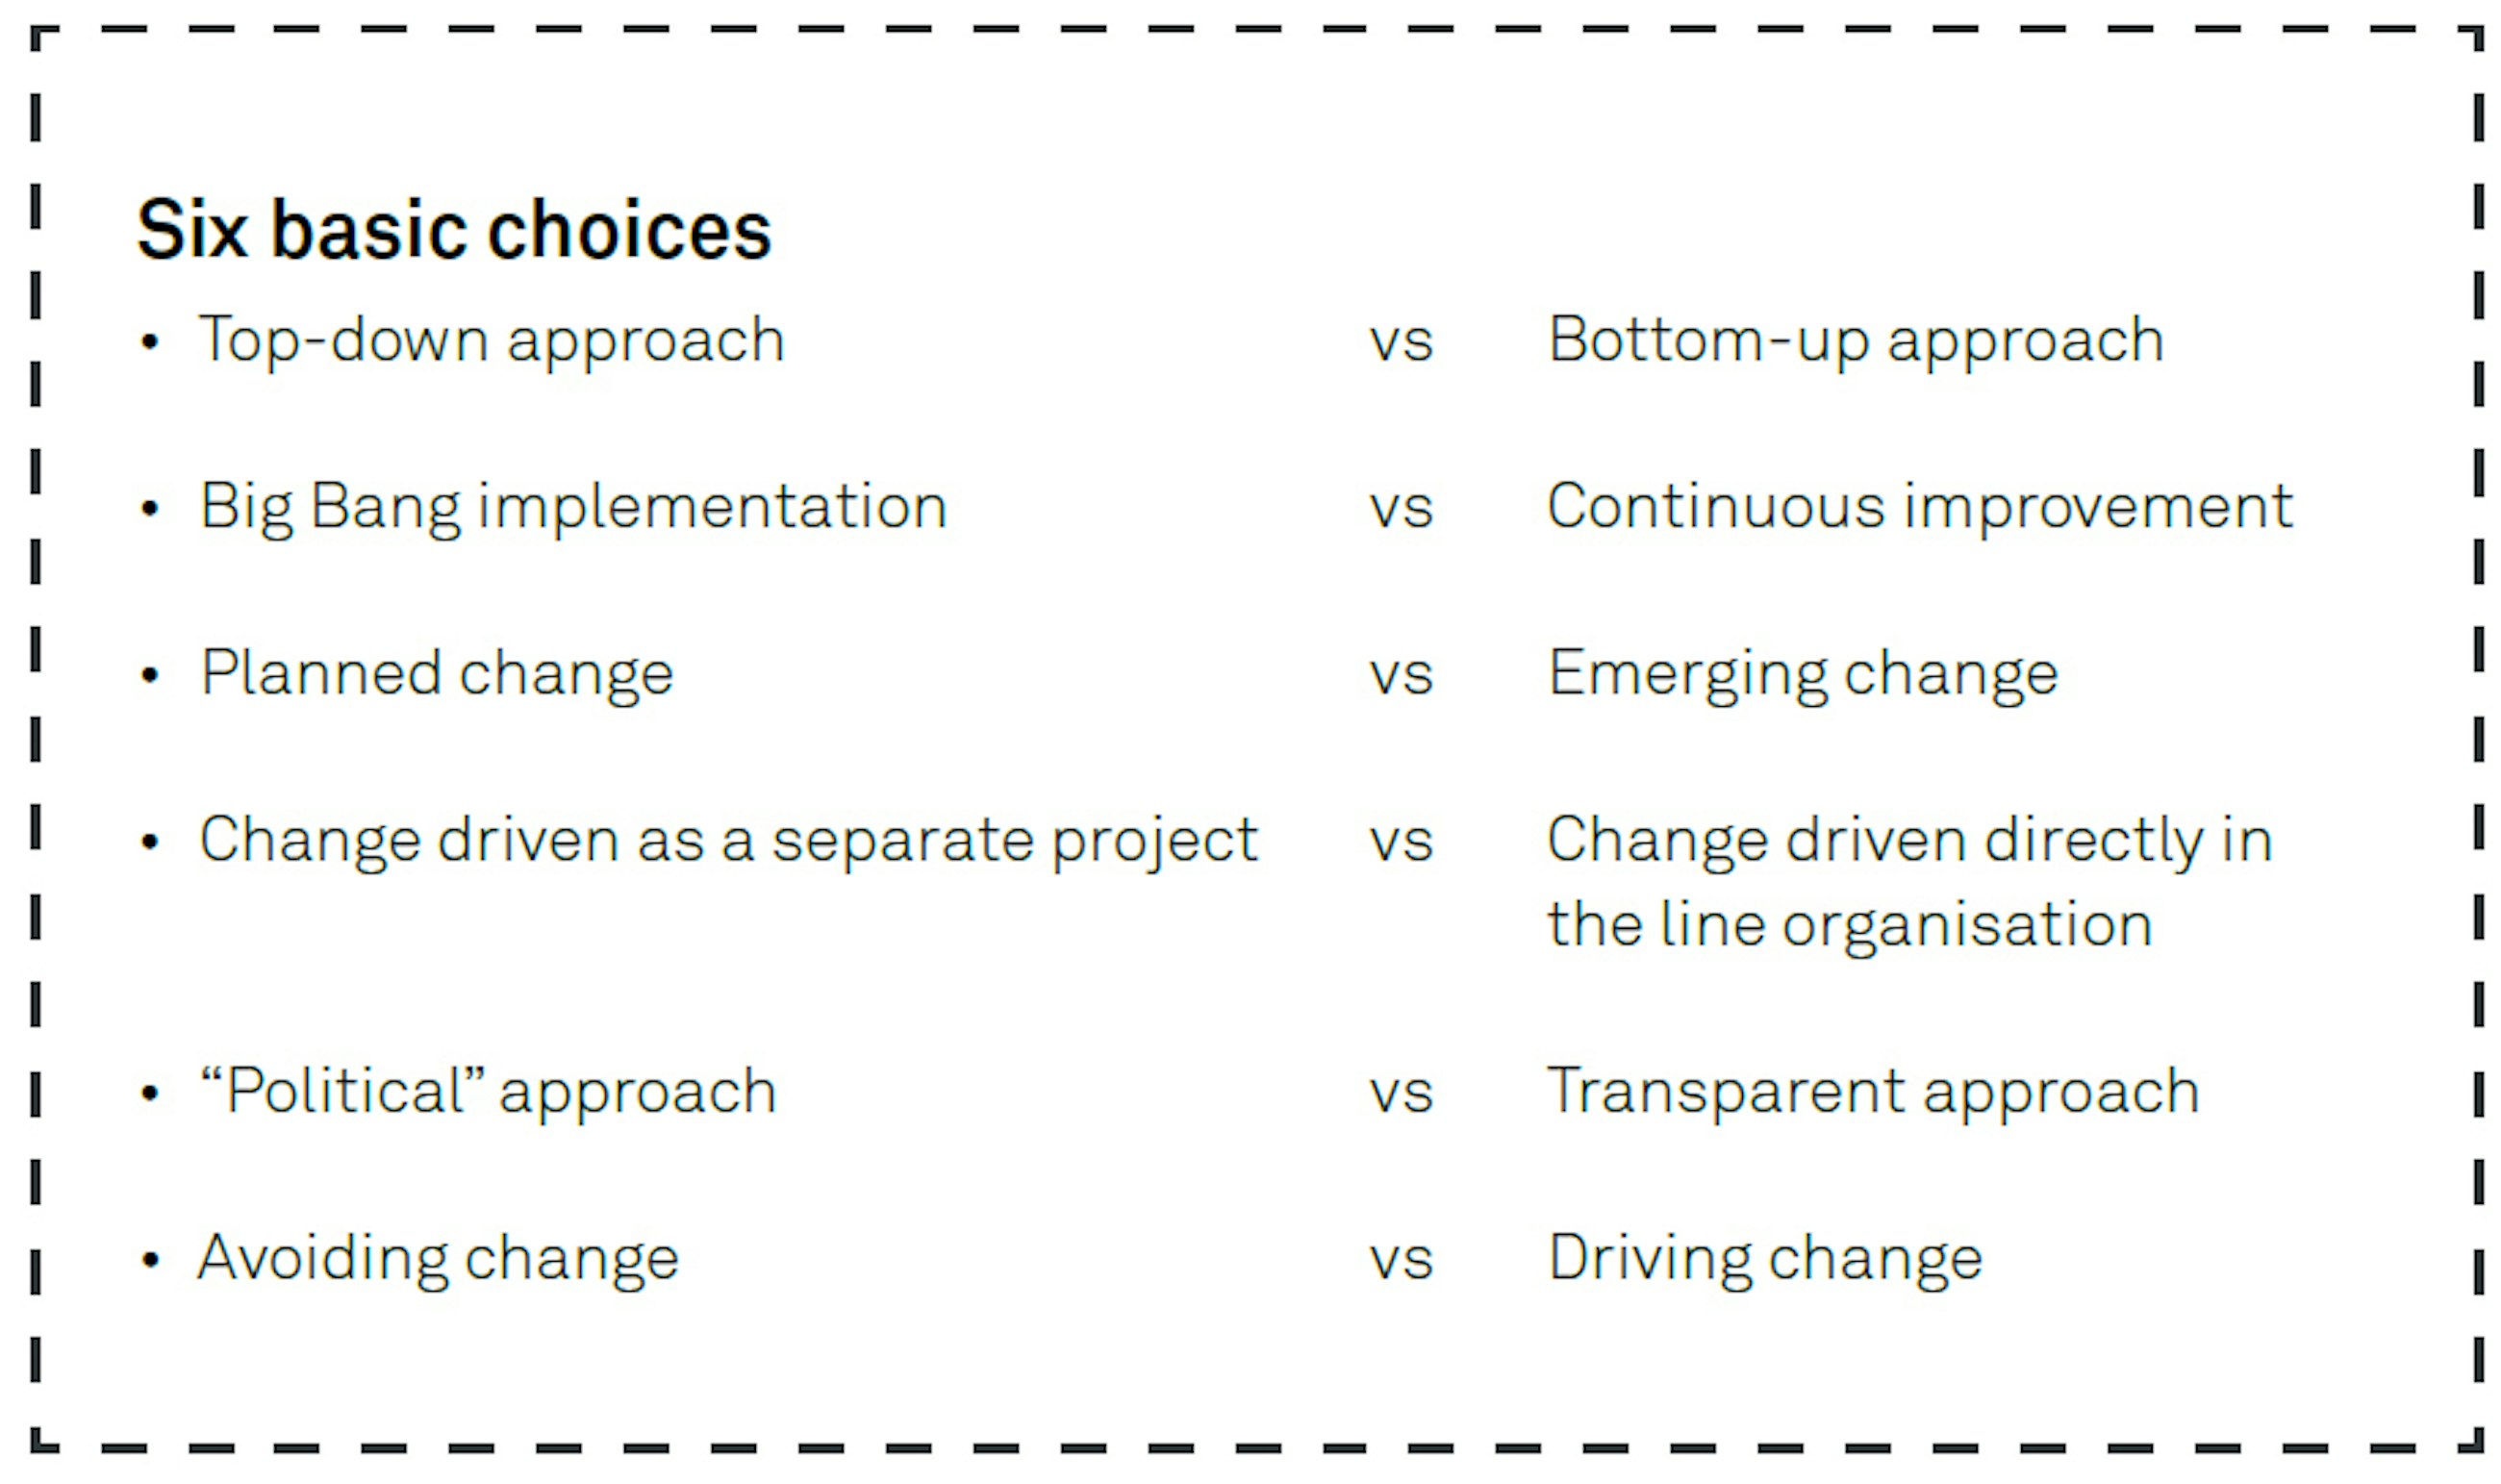This screenshot has width=2501, height=1484.
Task: Click the "Planned change" list item
Action: (436, 673)
